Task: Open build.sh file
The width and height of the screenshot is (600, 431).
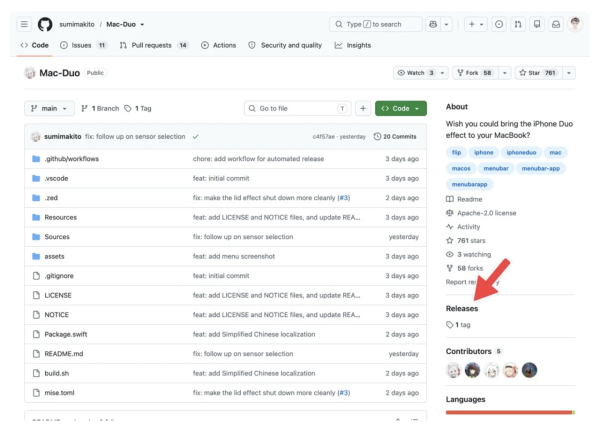Action: coord(57,373)
